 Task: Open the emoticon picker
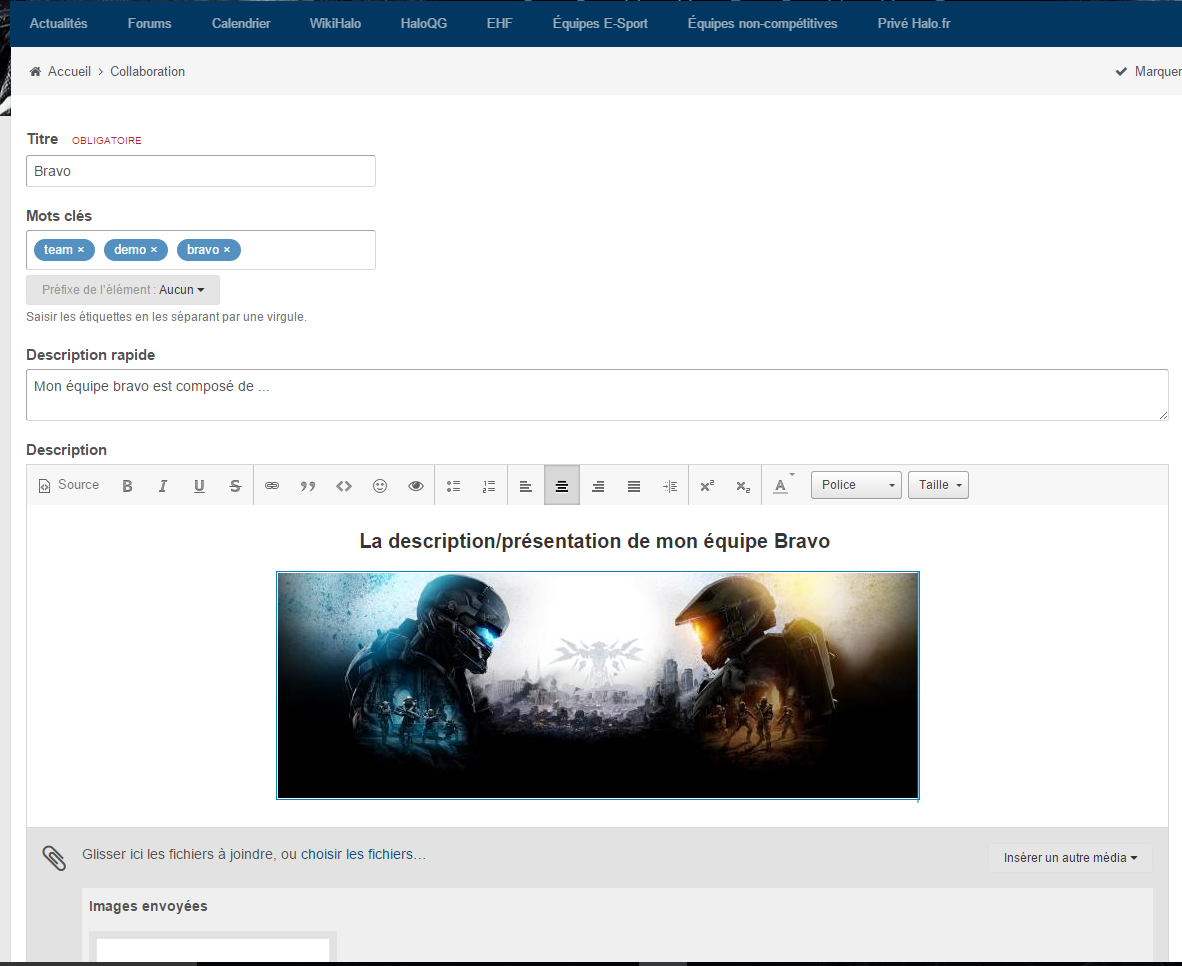point(380,486)
